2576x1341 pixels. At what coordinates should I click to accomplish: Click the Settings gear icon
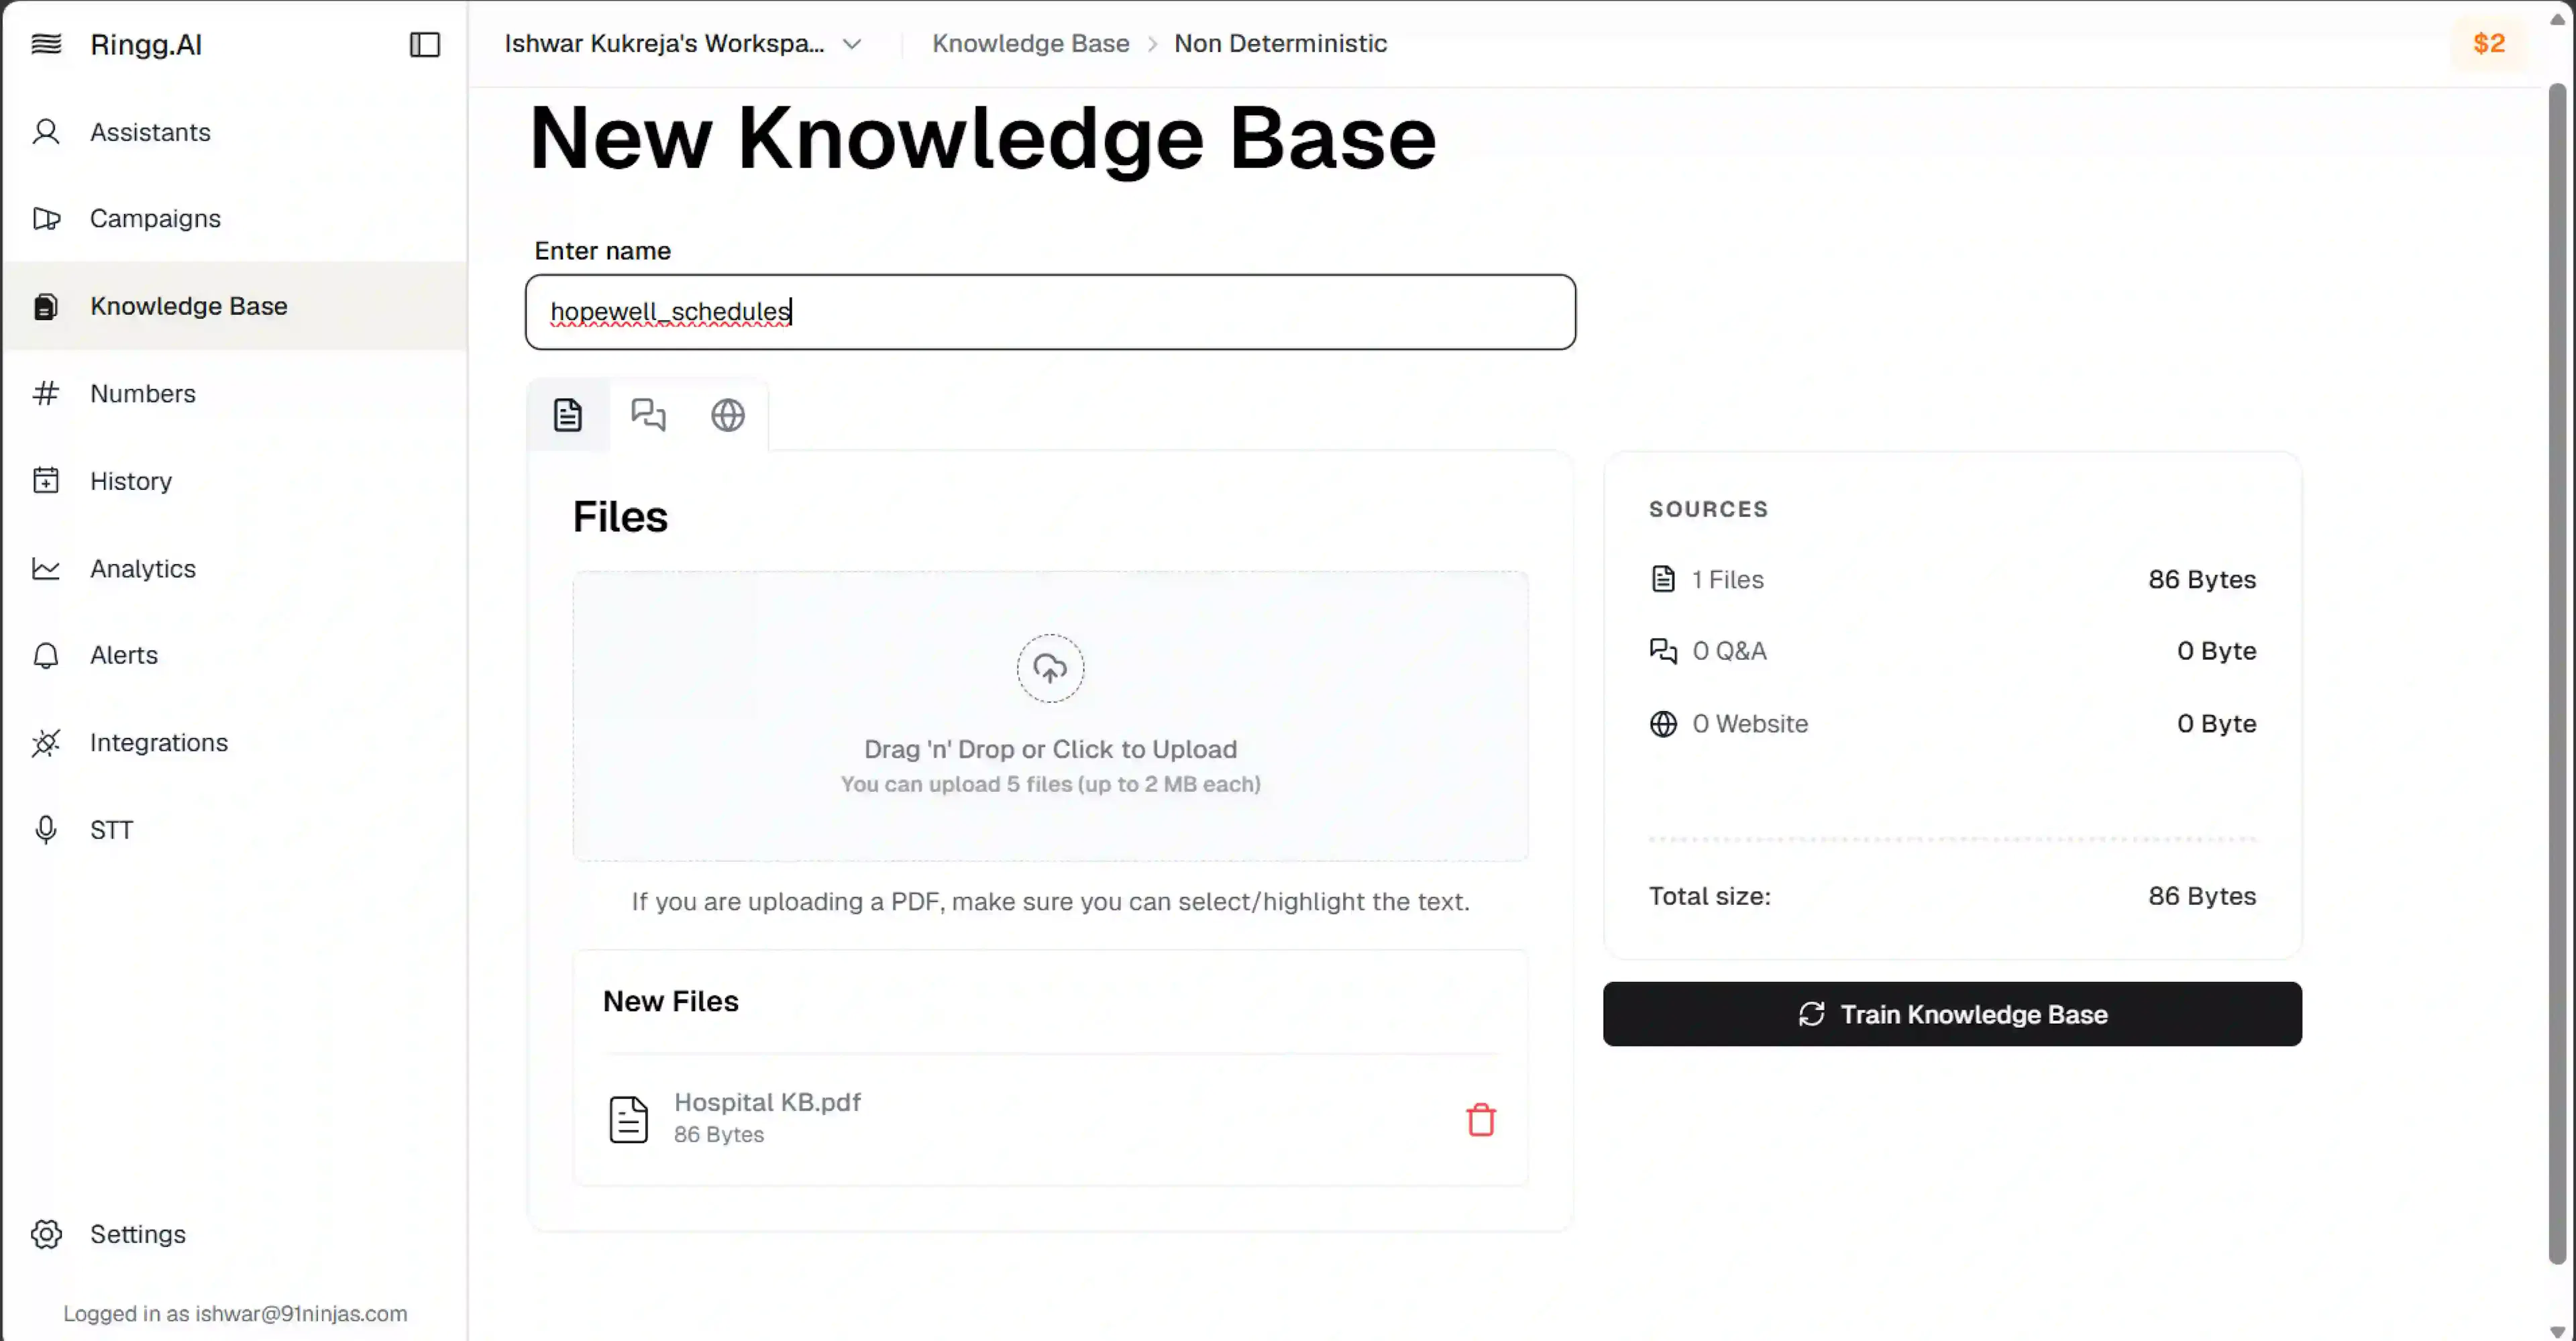(x=46, y=1234)
